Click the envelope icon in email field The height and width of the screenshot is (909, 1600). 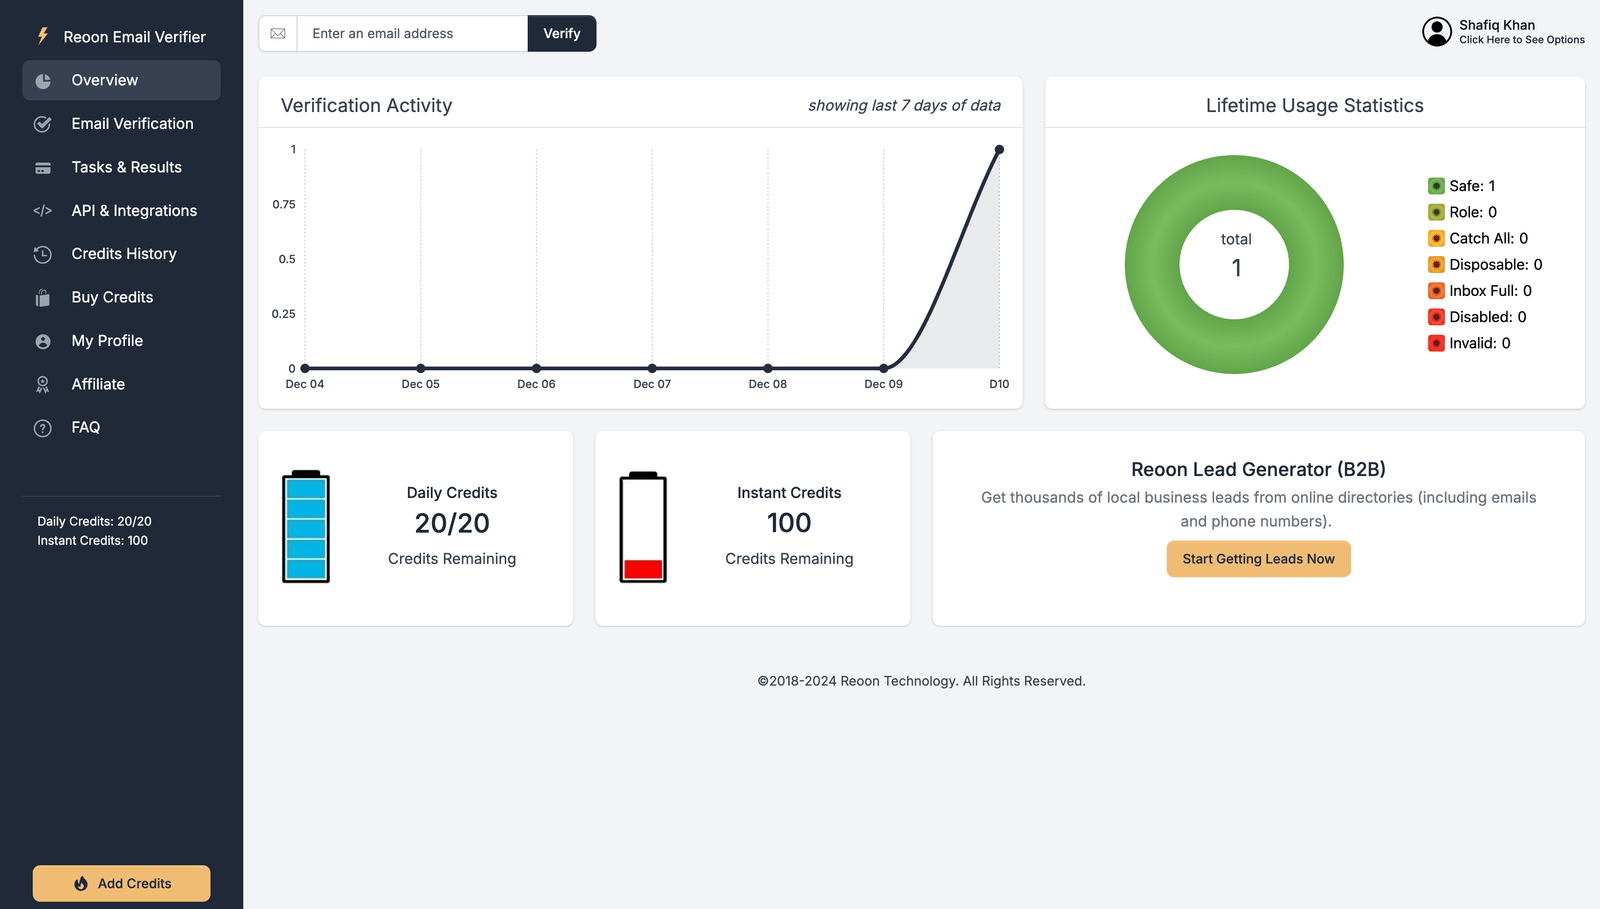point(278,34)
